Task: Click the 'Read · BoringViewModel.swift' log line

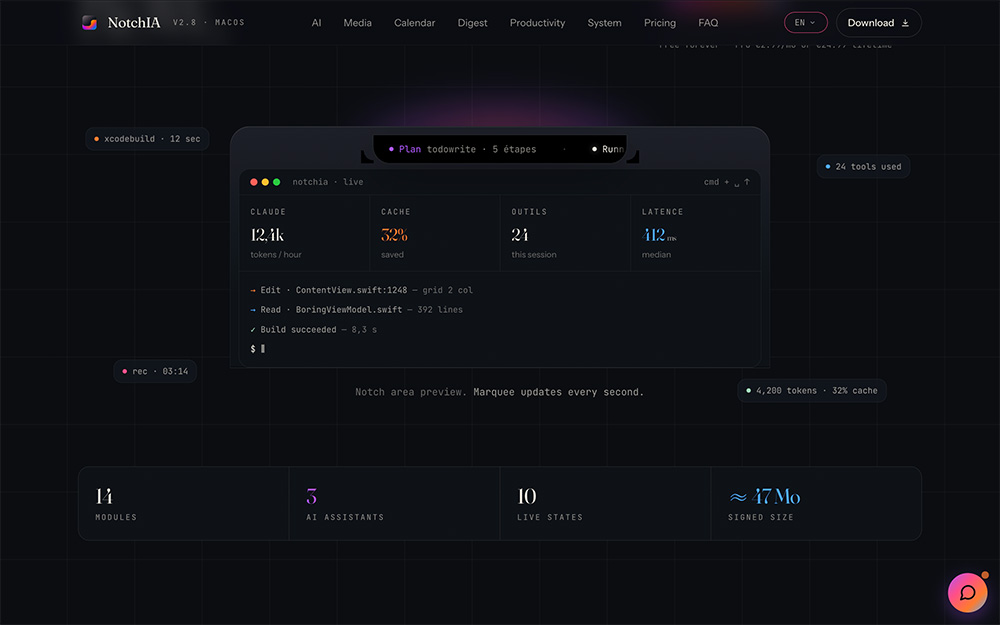Action: tap(357, 309)
